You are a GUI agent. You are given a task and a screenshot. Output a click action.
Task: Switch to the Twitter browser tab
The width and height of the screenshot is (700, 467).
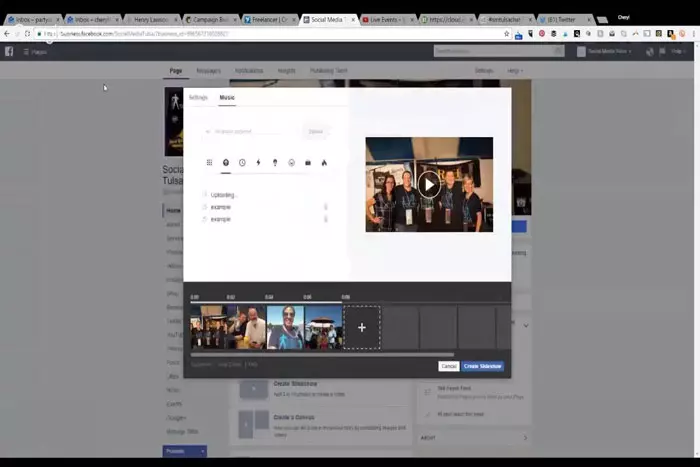[x=564, y=20]
